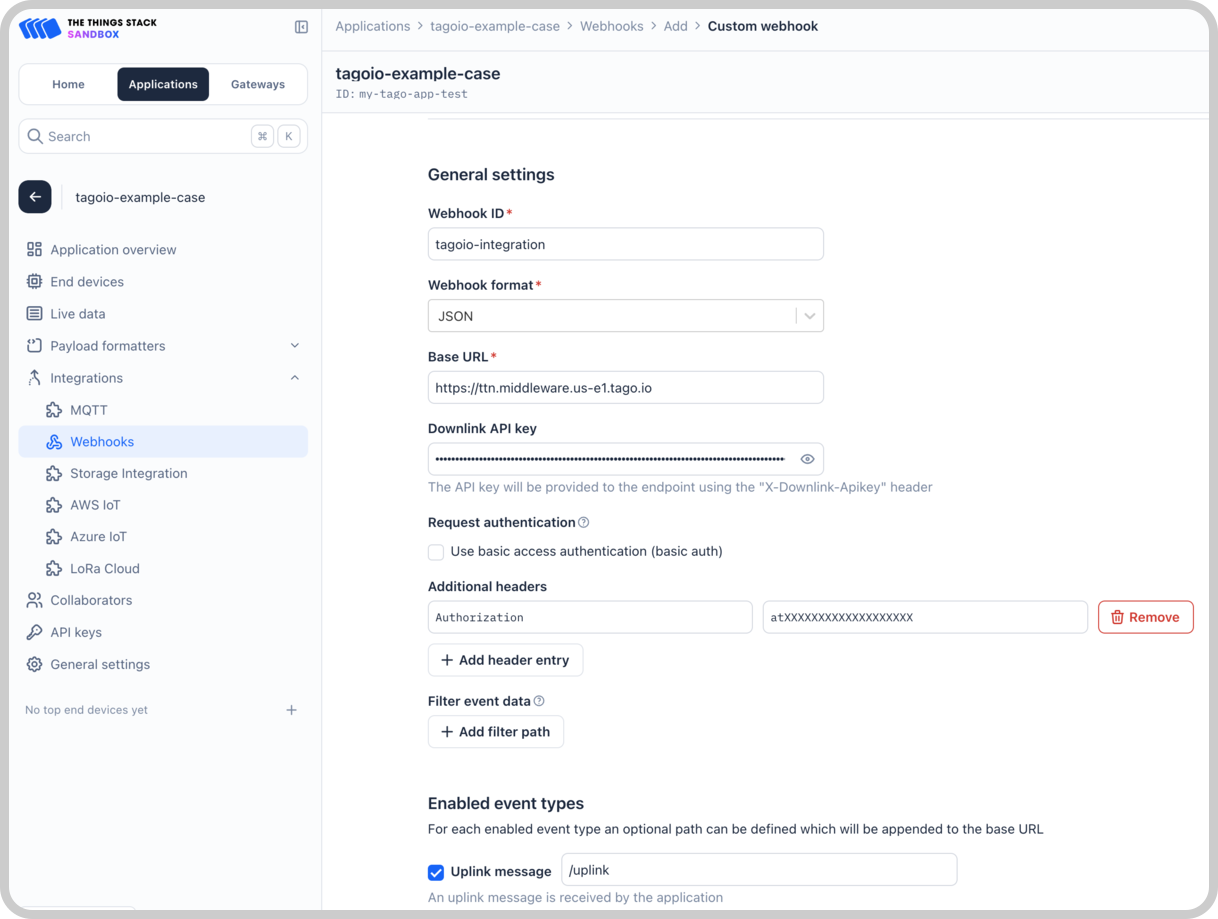
Task: Click the Azure IoT puzzle icon
Action: point(54,536)
